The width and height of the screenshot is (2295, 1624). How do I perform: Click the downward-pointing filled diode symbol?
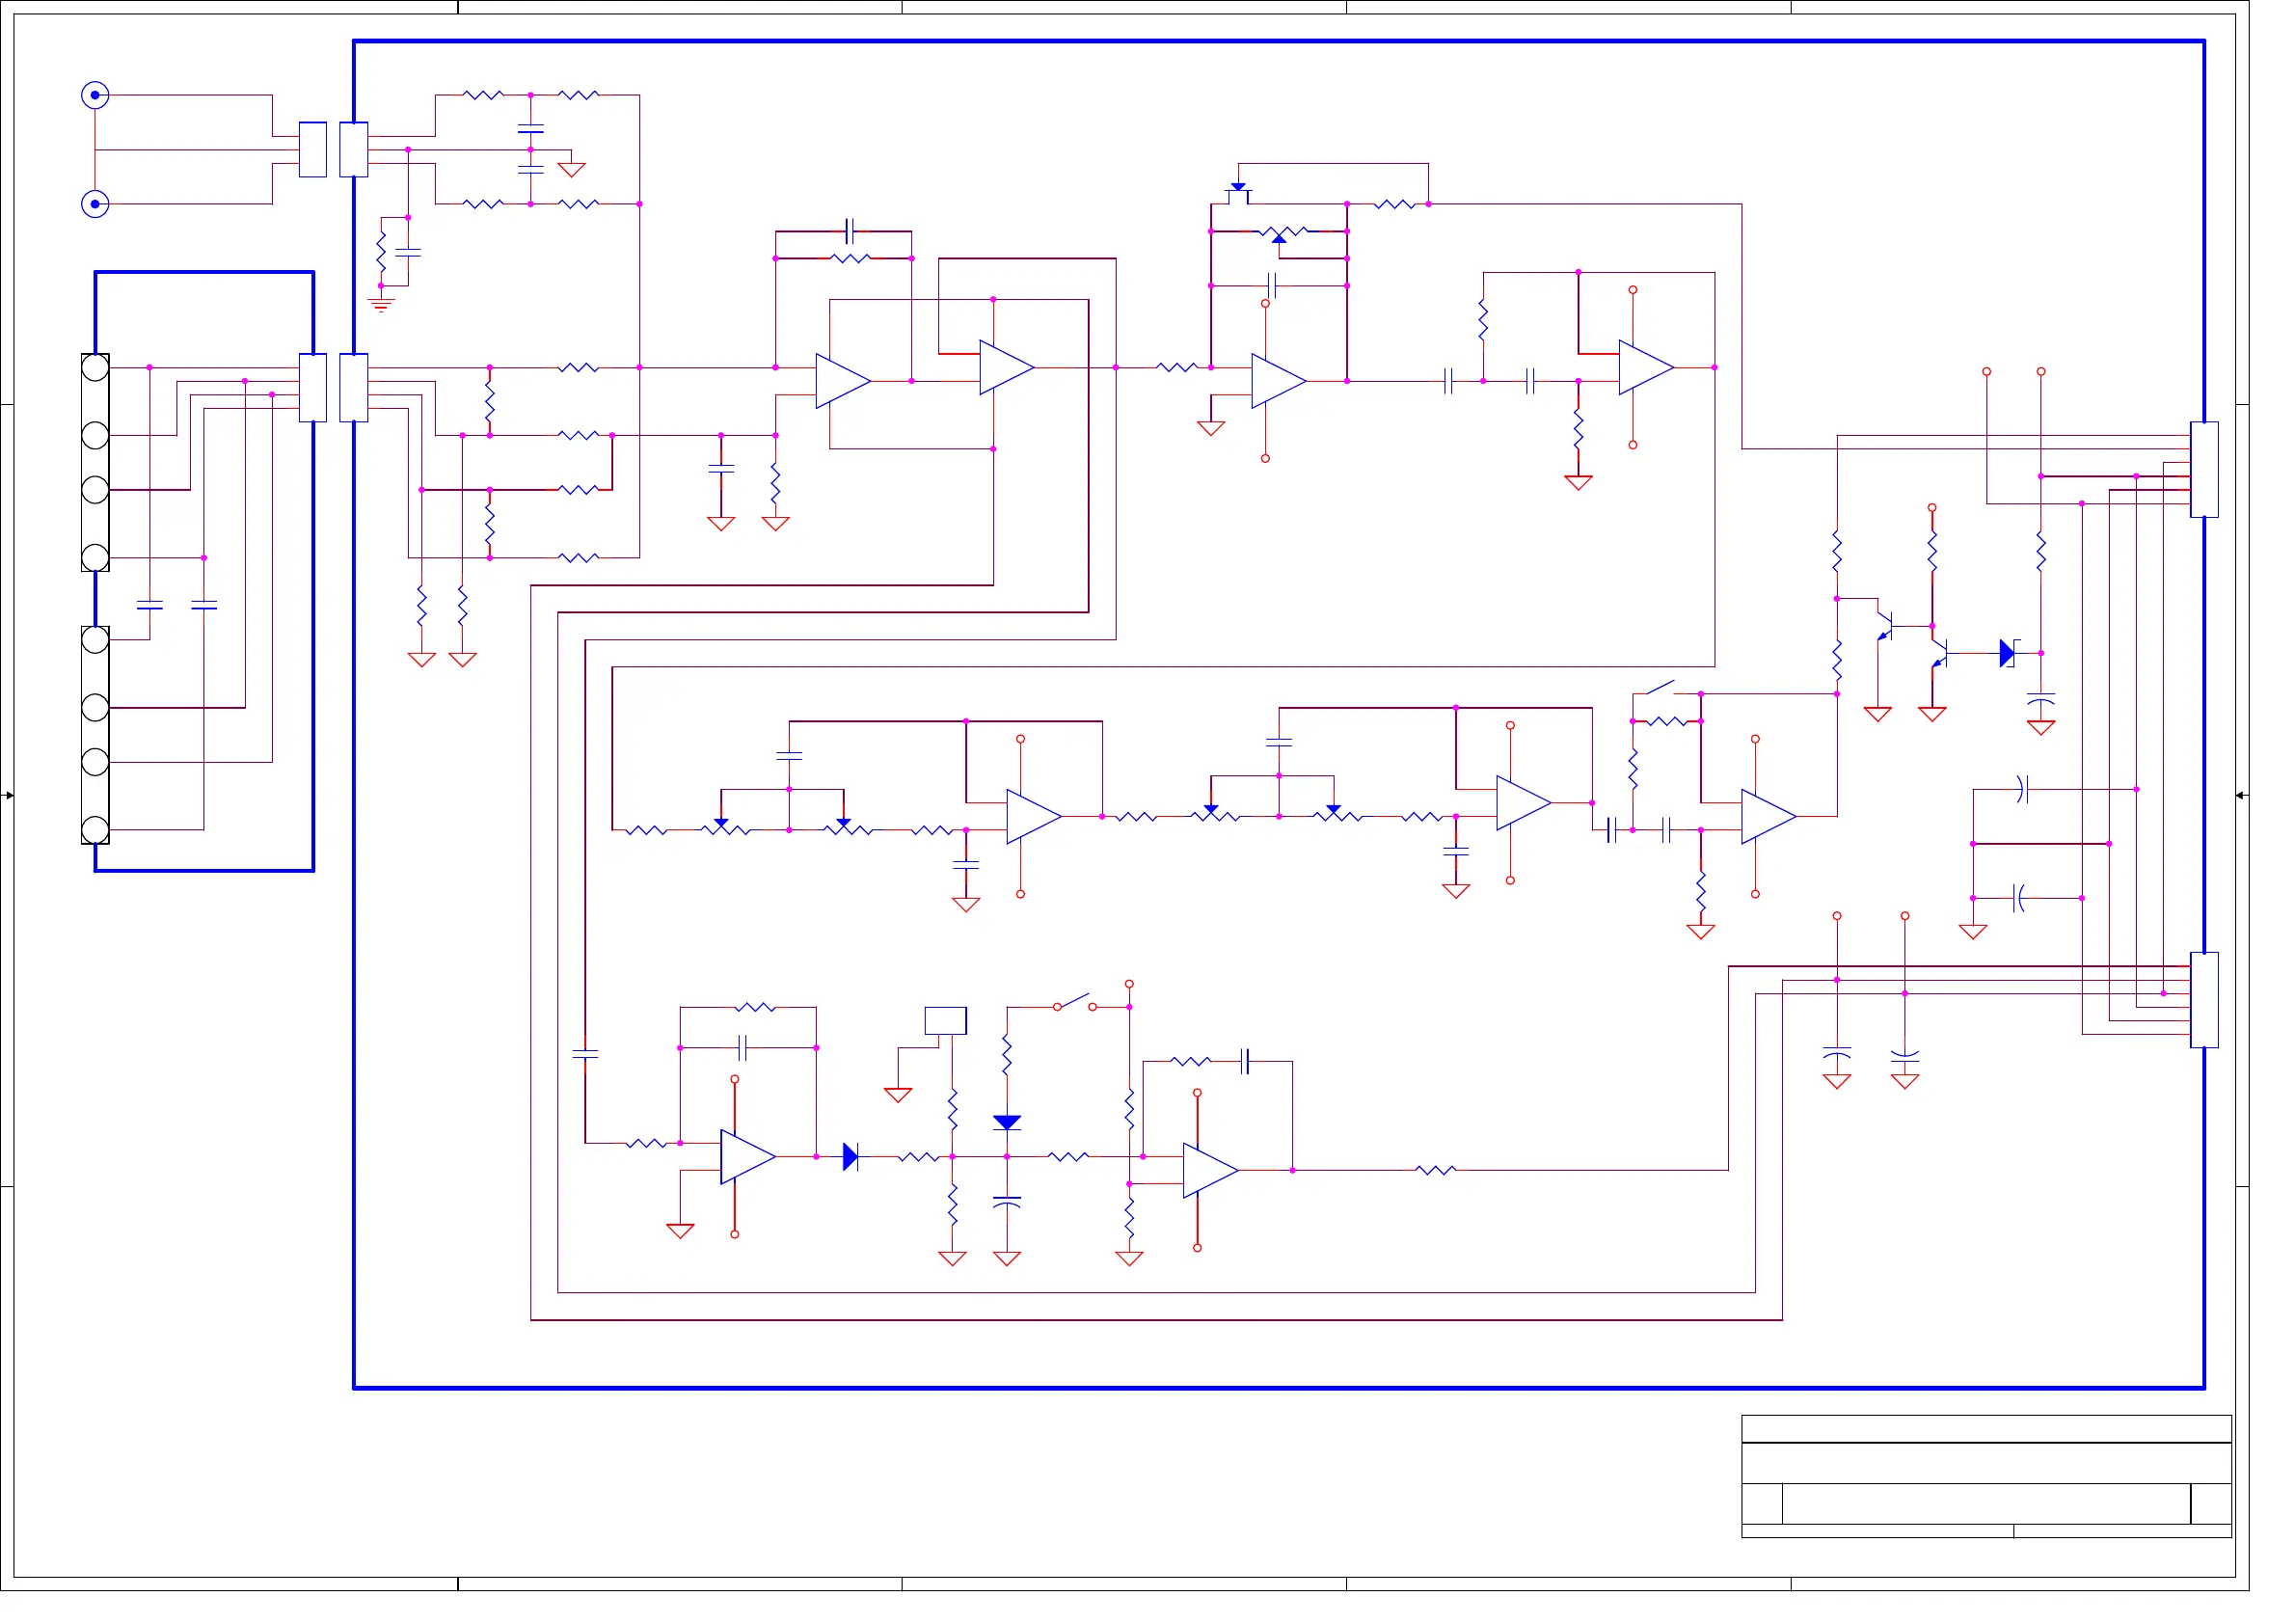click(x=1007, y=1122)
